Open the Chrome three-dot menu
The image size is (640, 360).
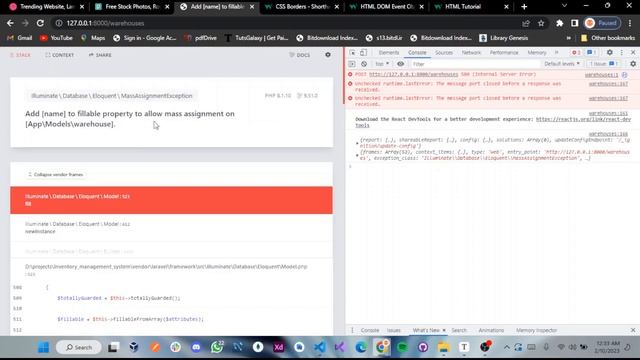(630, 23)
